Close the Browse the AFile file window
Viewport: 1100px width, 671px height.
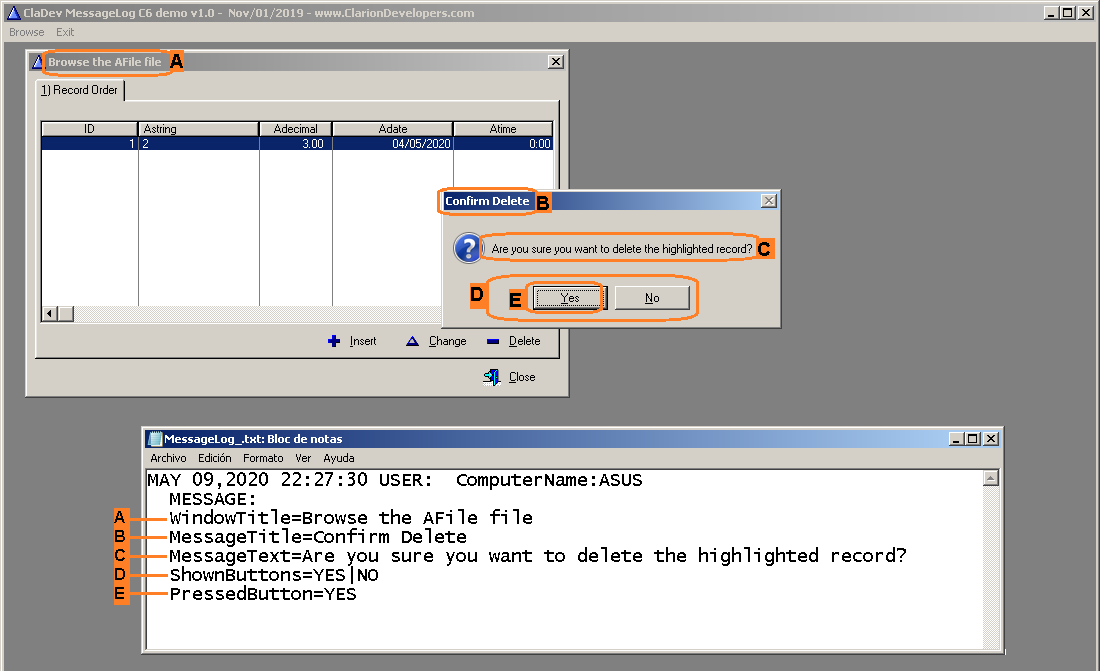556,62
